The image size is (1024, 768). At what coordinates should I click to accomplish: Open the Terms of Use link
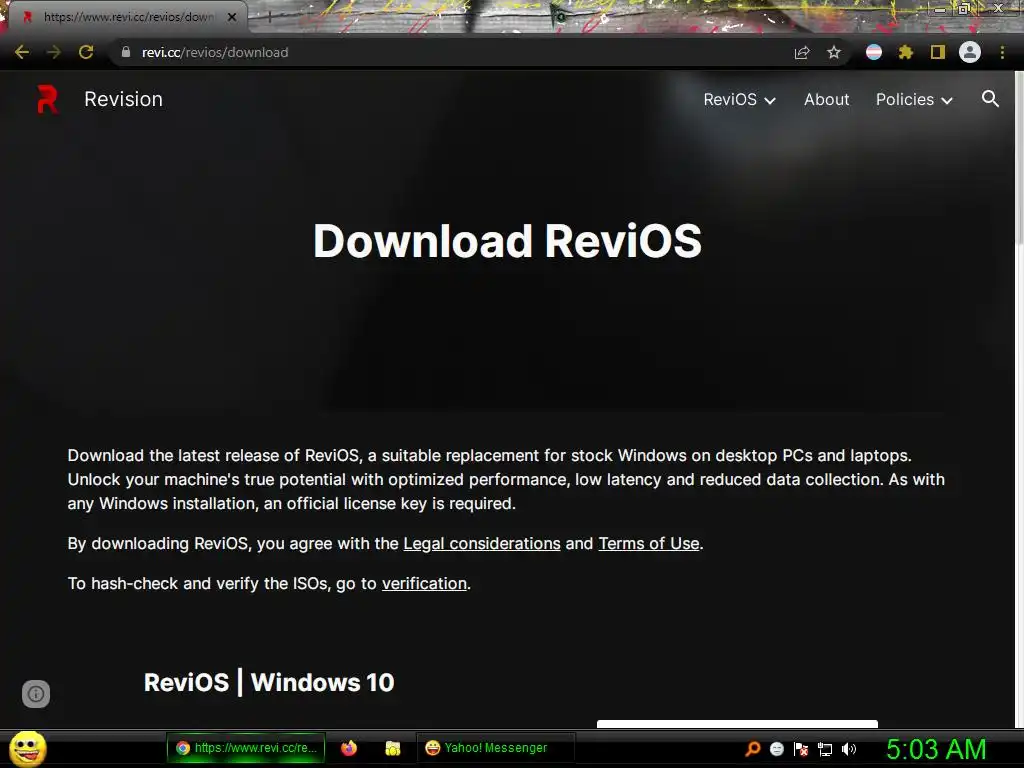pyautogui.click(x=648, y=543)
